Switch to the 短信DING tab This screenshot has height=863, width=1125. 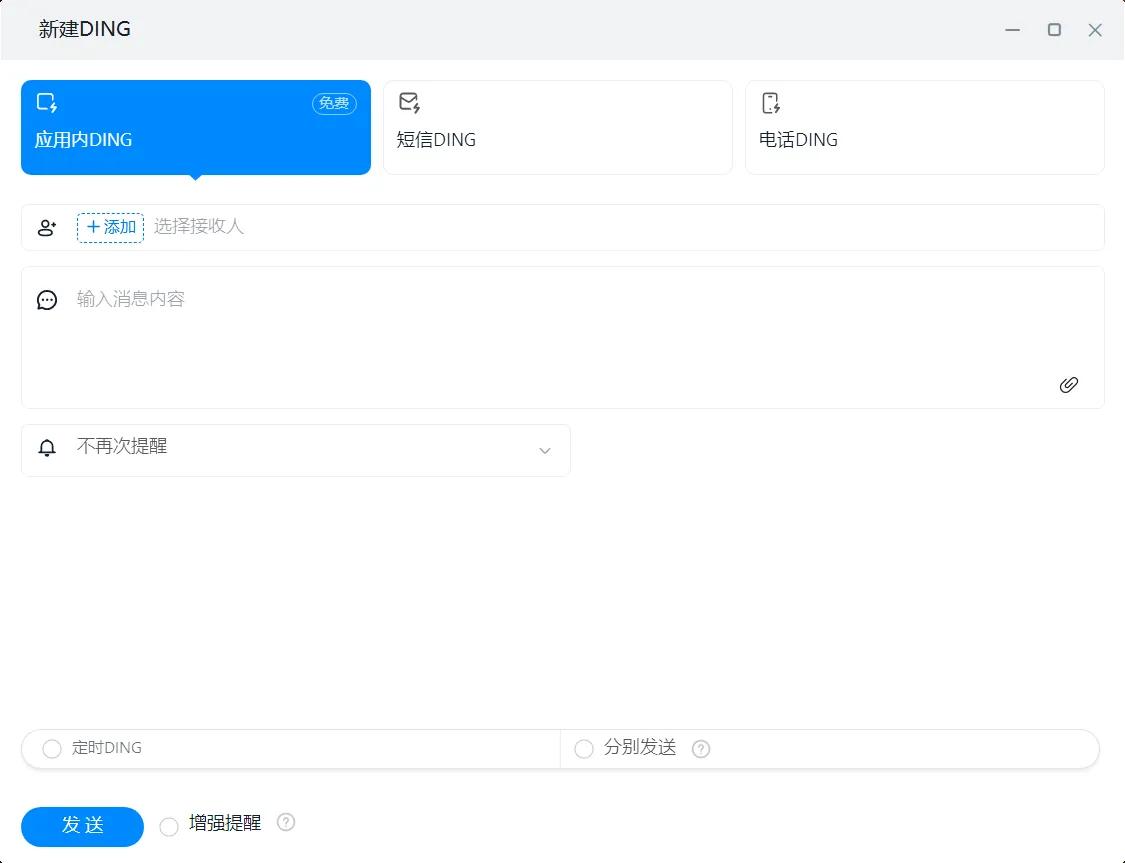coord(558,127)
